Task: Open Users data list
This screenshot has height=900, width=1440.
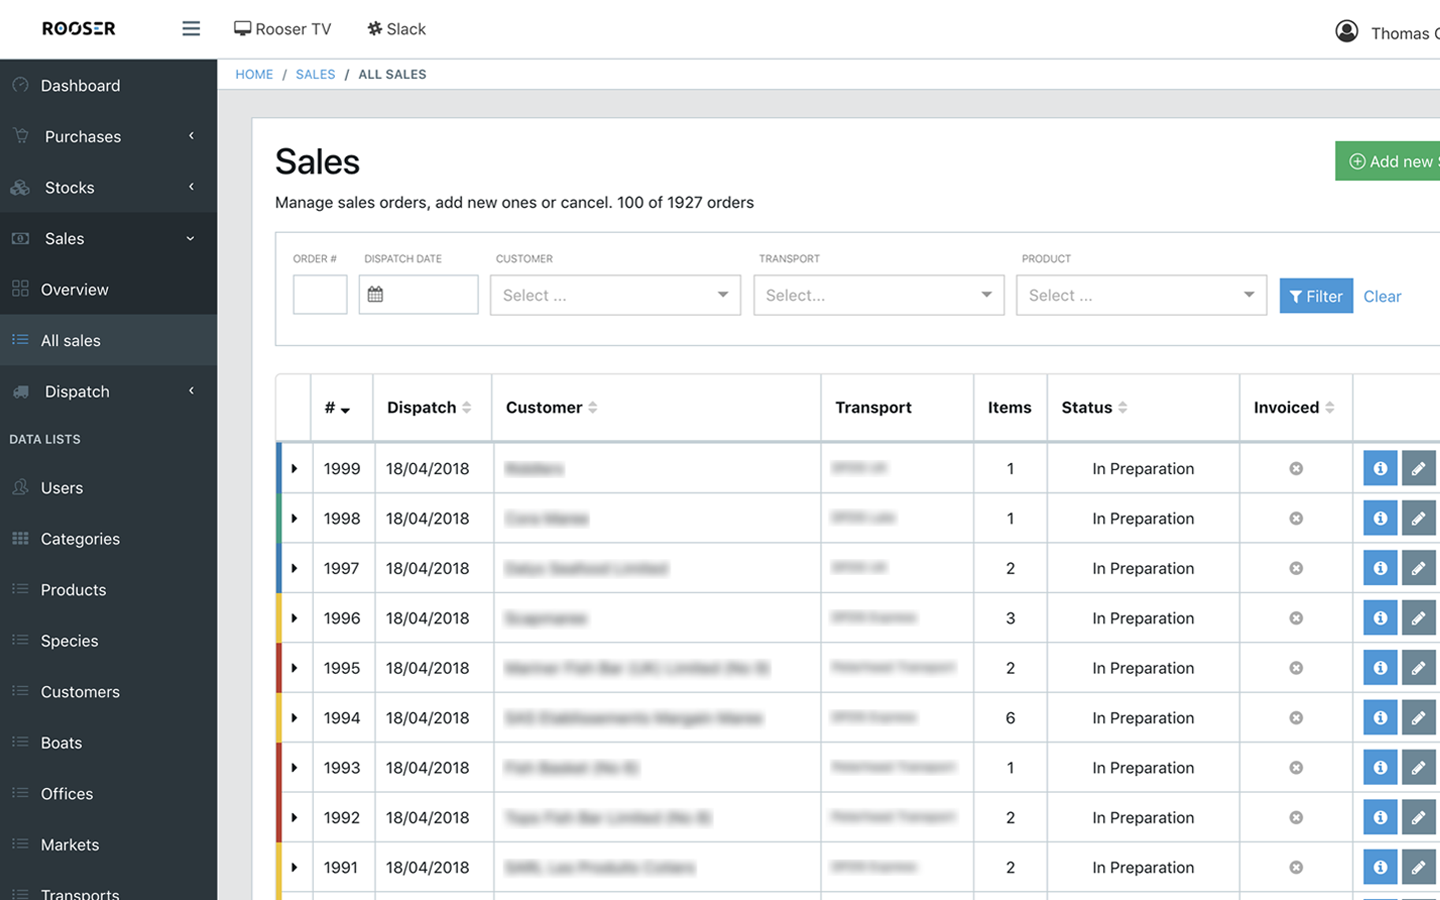Action: coord(108,487)
